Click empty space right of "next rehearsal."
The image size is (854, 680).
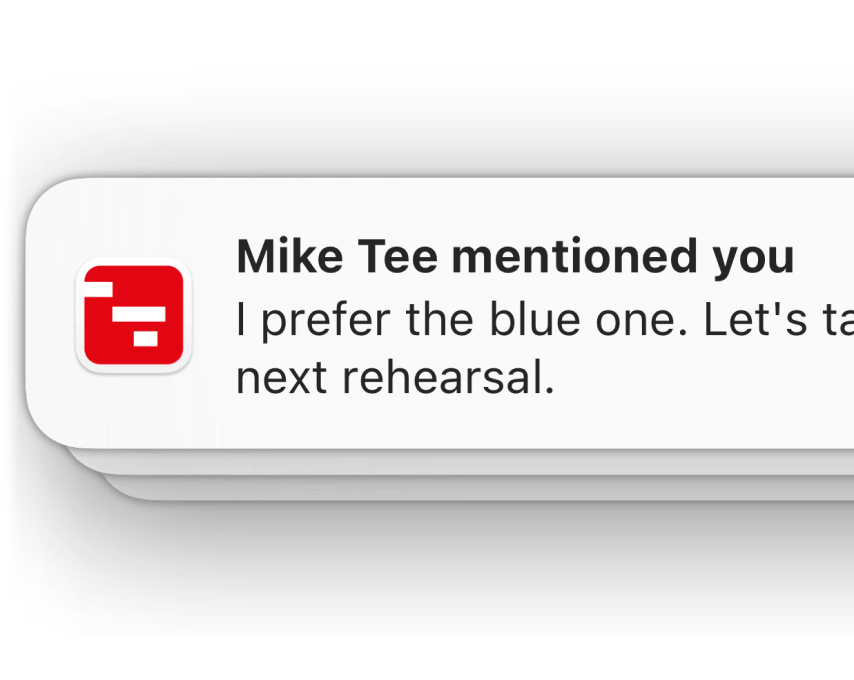(700, 380)
